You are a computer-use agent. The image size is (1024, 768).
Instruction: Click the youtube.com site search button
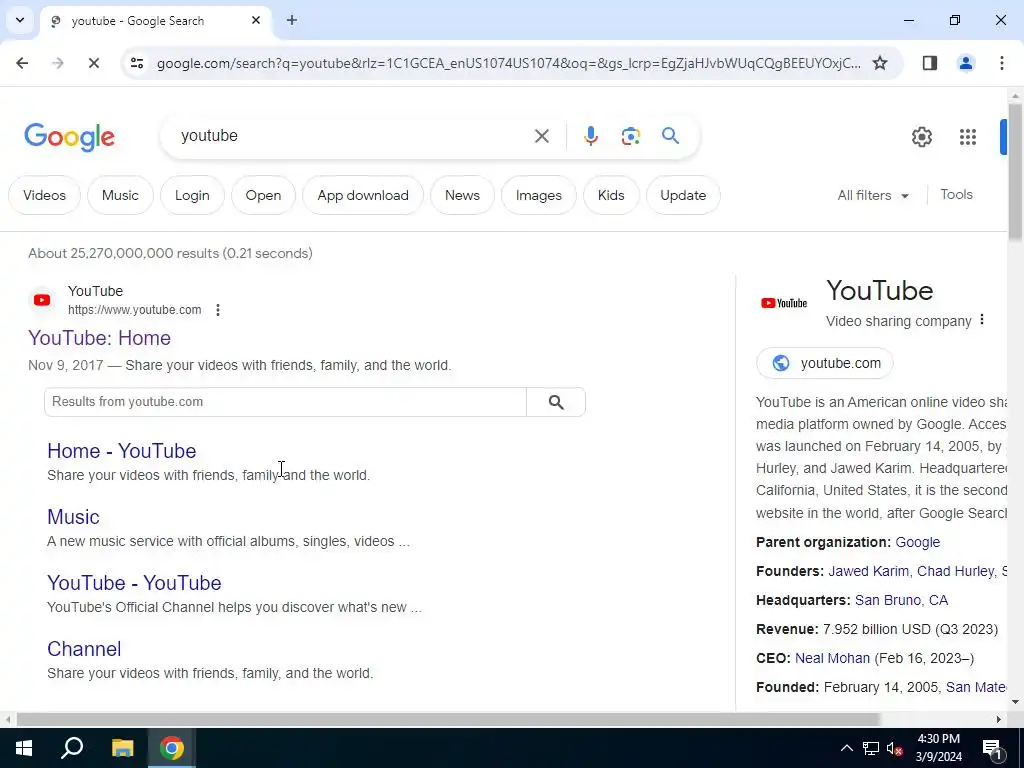coord(556,402)
